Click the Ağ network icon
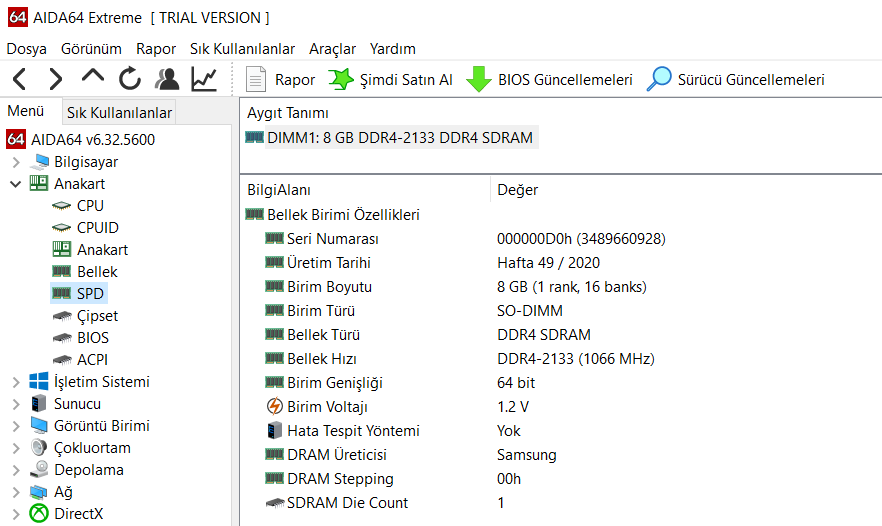Image resolution: width=882 pixels, height=526 pixels. 39,492
